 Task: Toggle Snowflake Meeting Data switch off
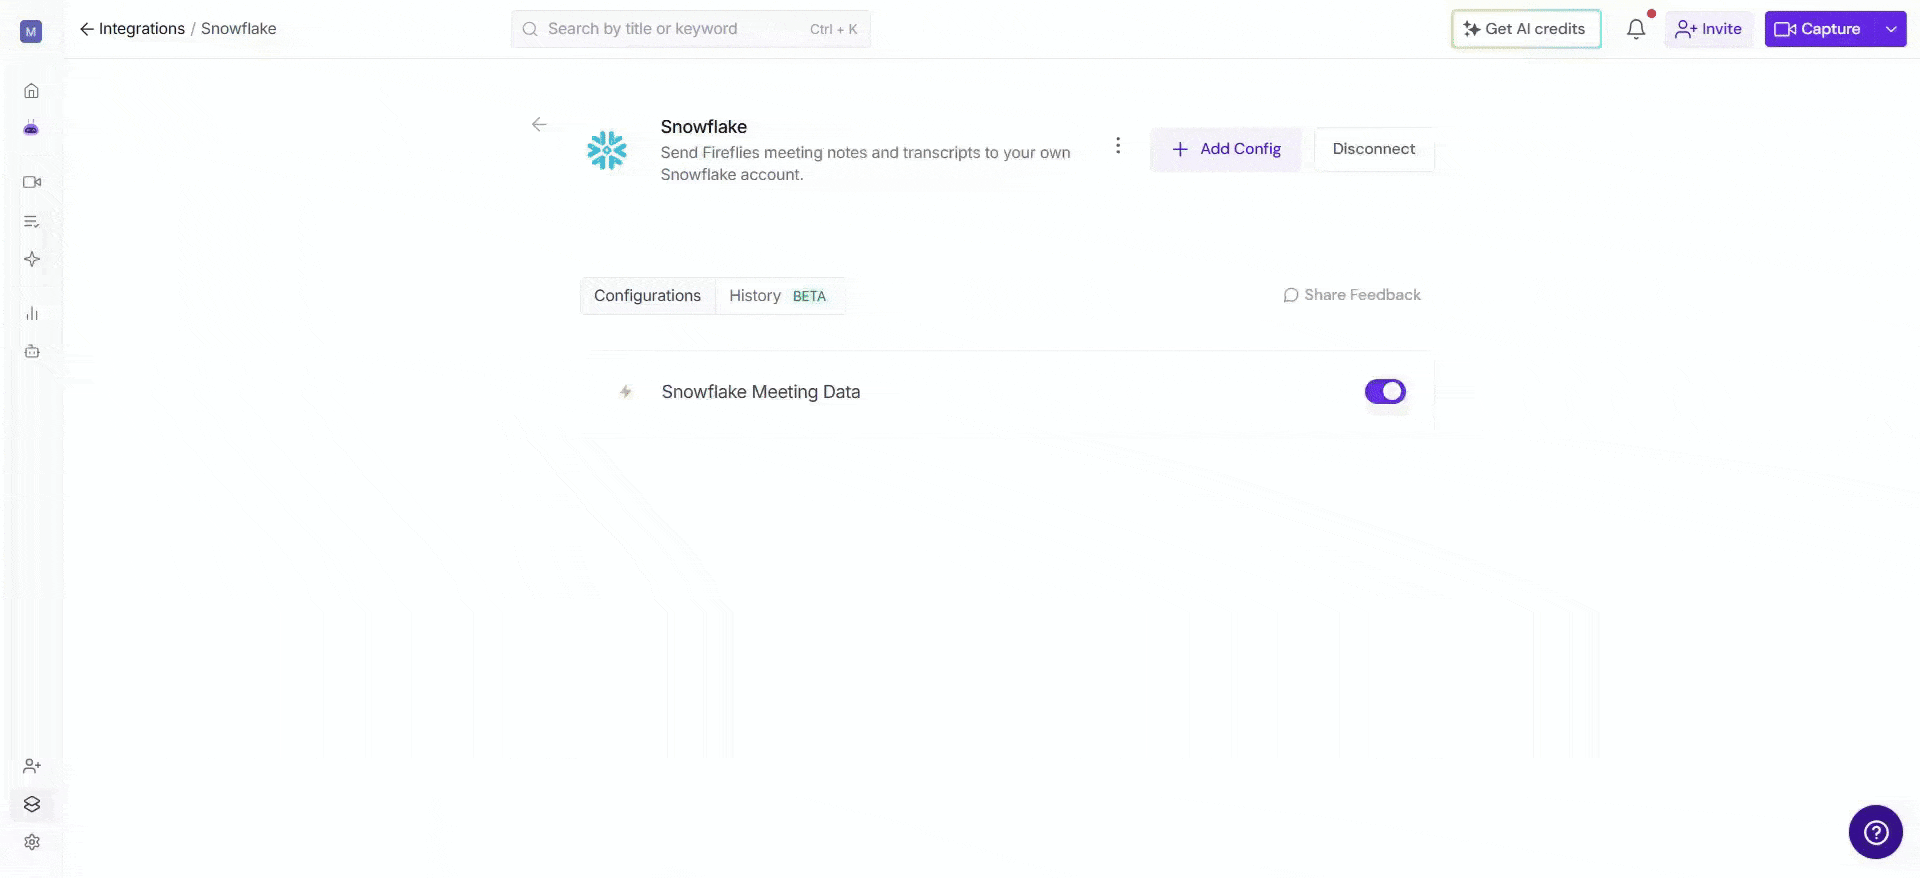point(1385,391)
